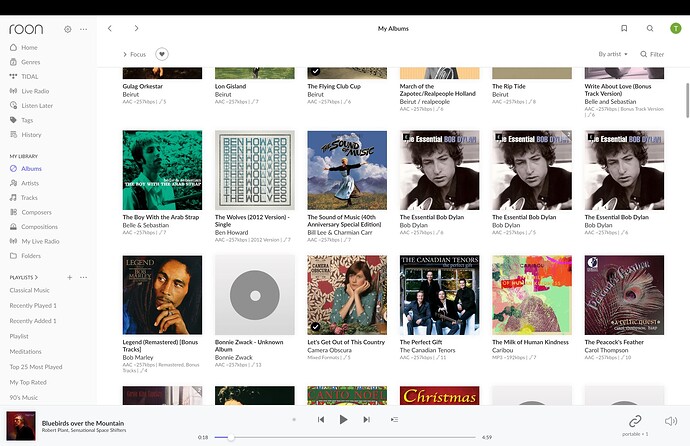Open The Wolves Ben Howard album cover
Image resolution: width=690 pixels, height=446 pixels.
pyautogui.click(x=255, y=170)
